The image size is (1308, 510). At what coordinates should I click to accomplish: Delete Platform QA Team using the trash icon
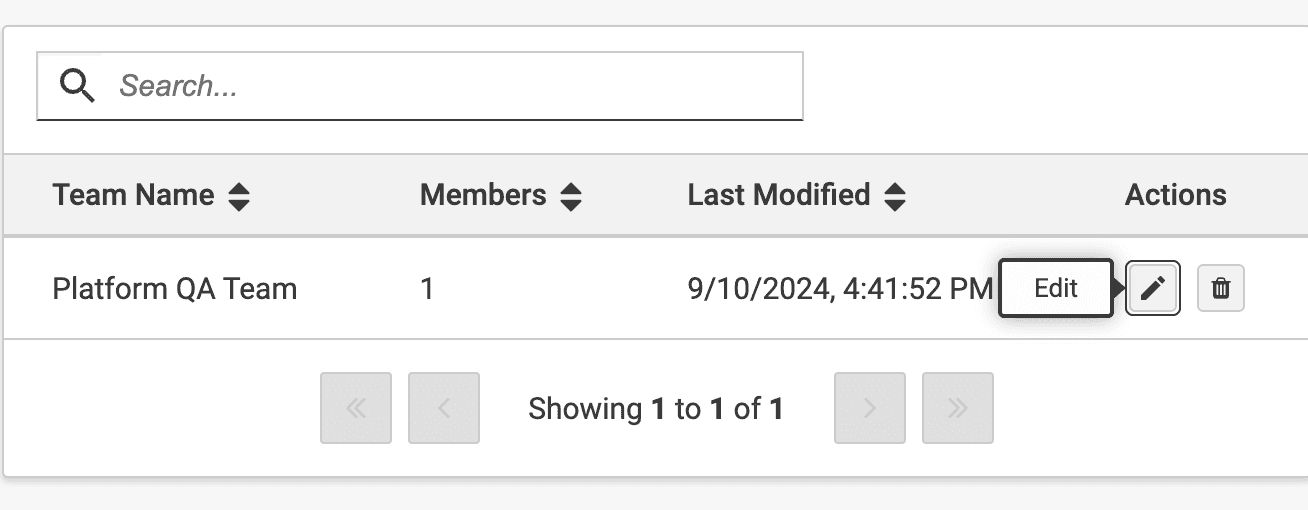tap(1221, 289)
